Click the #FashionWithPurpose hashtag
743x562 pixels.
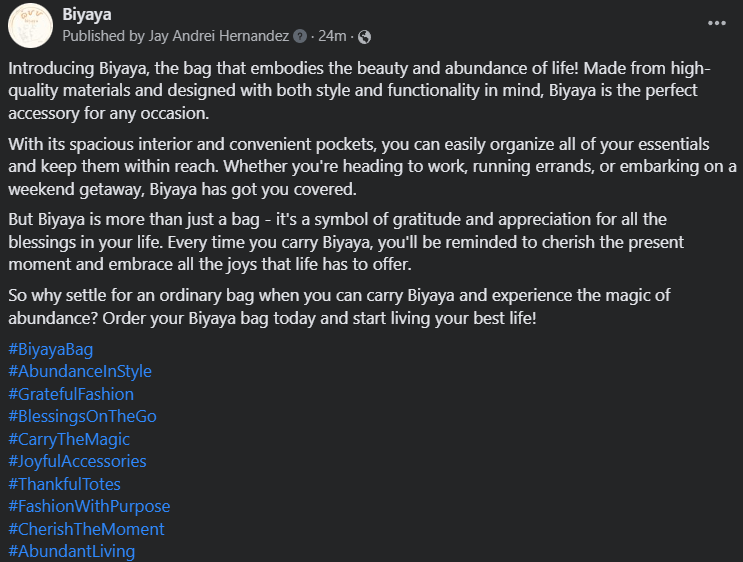[89, 506]
